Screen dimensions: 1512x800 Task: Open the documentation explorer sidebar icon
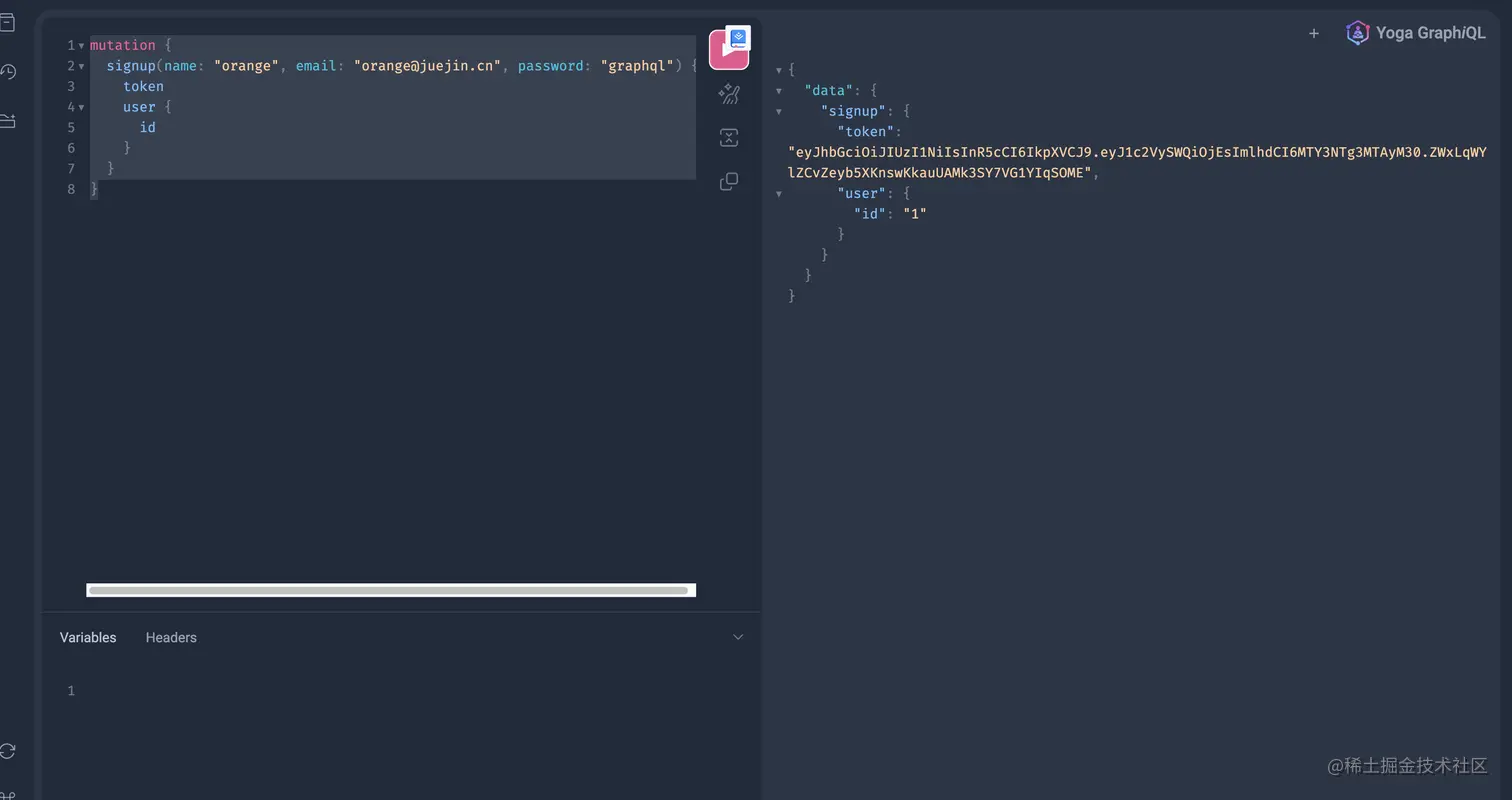coord(8,22)
